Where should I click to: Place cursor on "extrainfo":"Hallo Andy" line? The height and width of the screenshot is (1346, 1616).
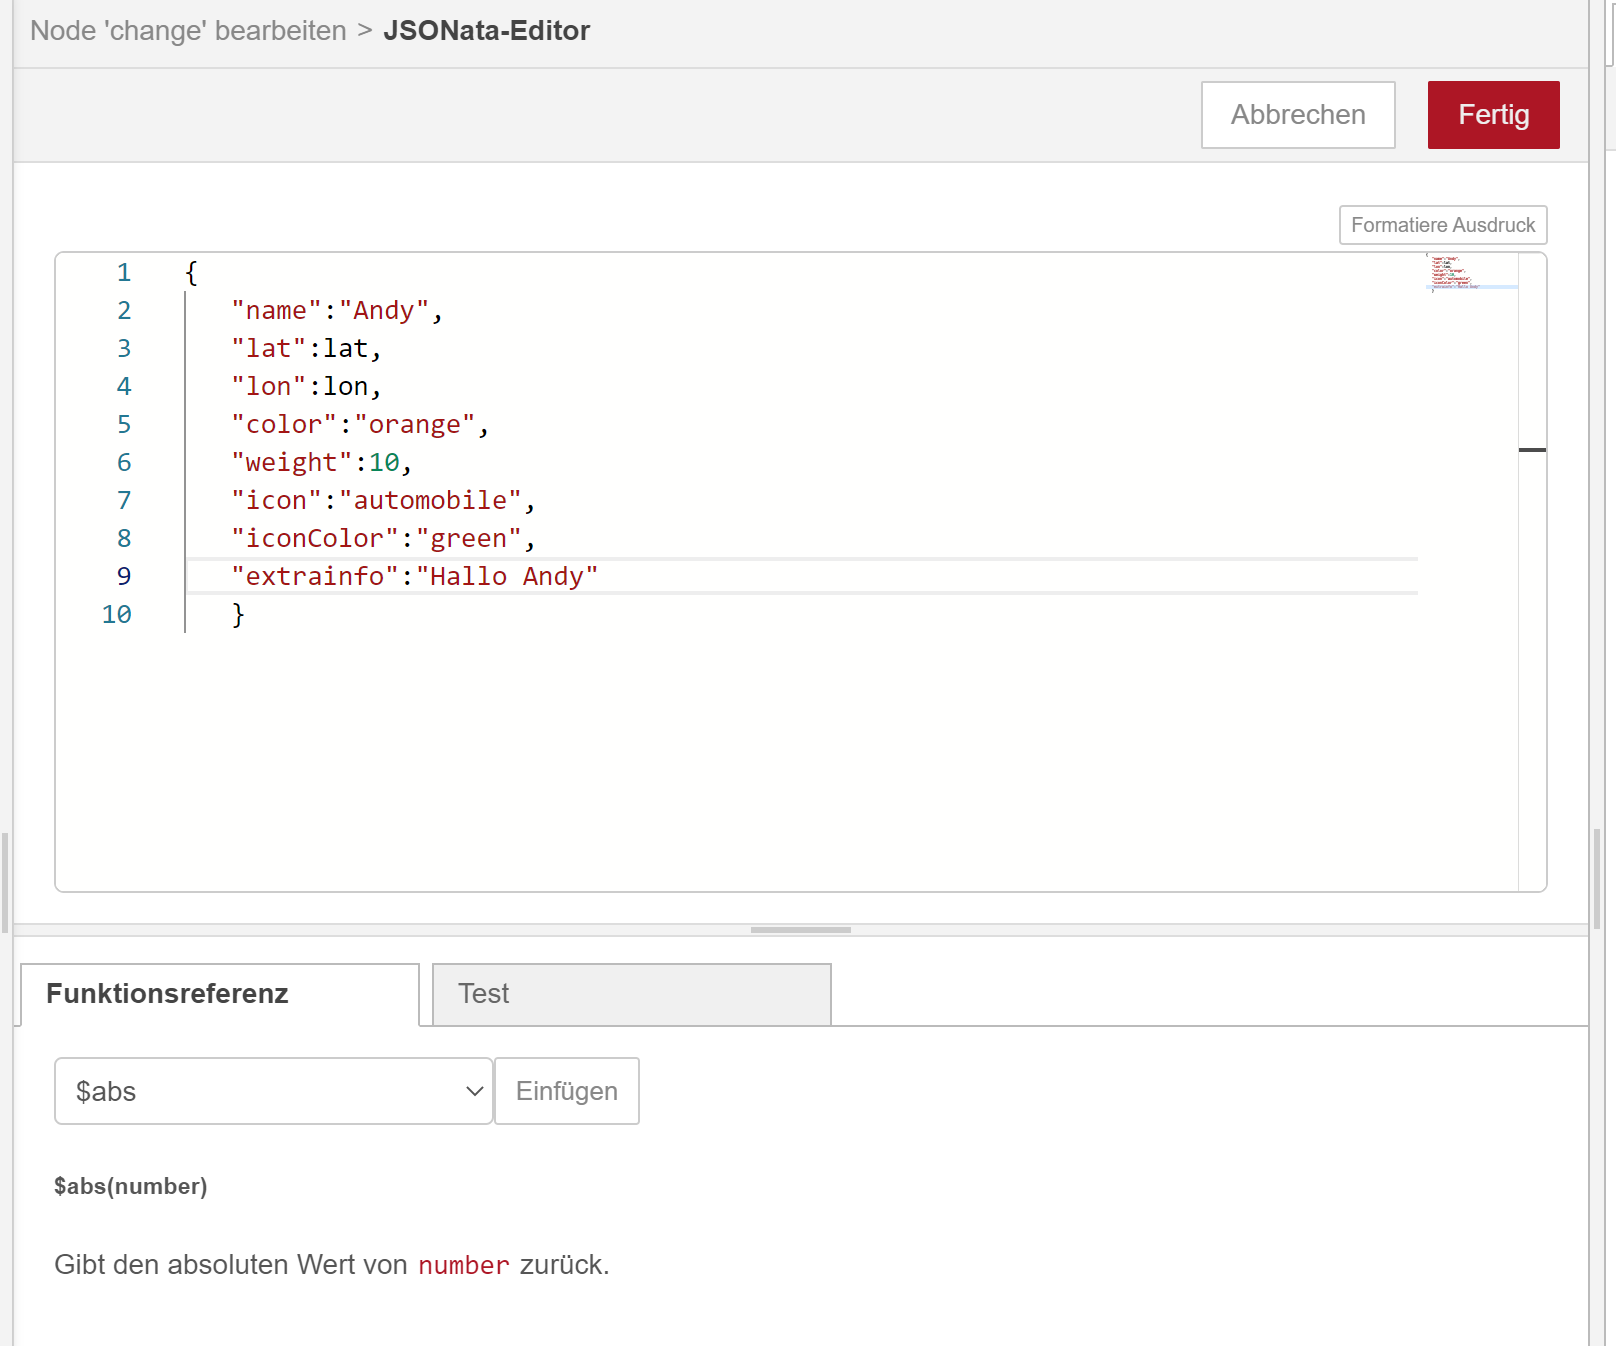[x=414, y=576]
